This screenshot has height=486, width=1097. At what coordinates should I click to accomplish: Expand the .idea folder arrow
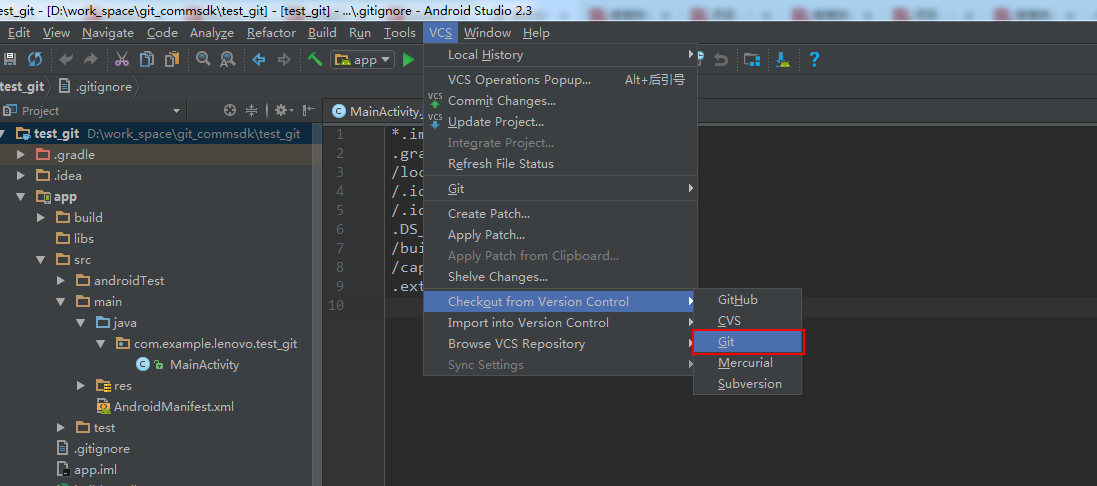(x=21, y=176)
